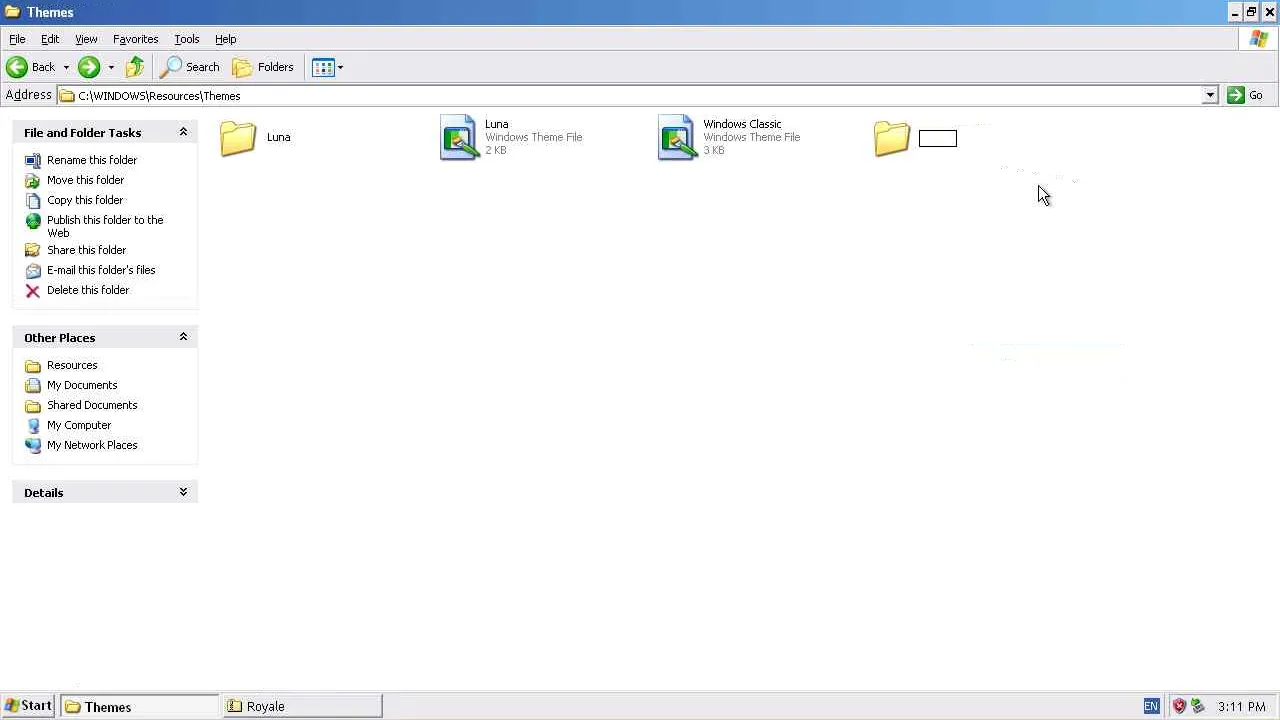Click the red Delete this folder icon
The width and height of the screenshot is (1280, 720).
33,290
